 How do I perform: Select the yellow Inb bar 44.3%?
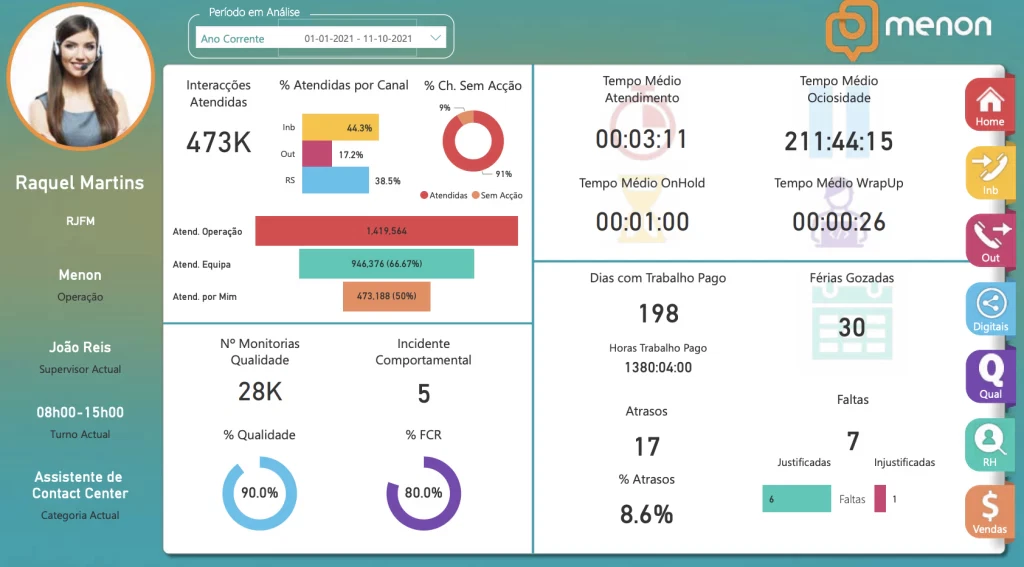click(339, 128)
